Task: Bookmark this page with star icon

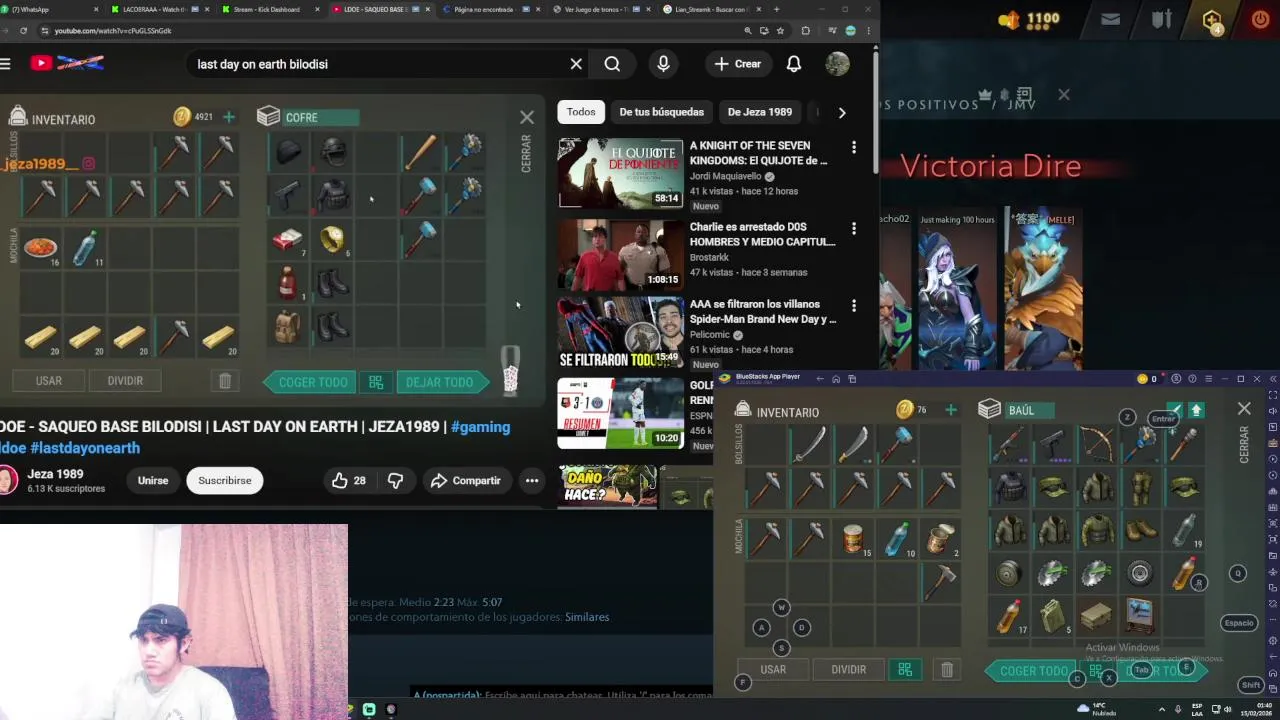Action: 780,31
